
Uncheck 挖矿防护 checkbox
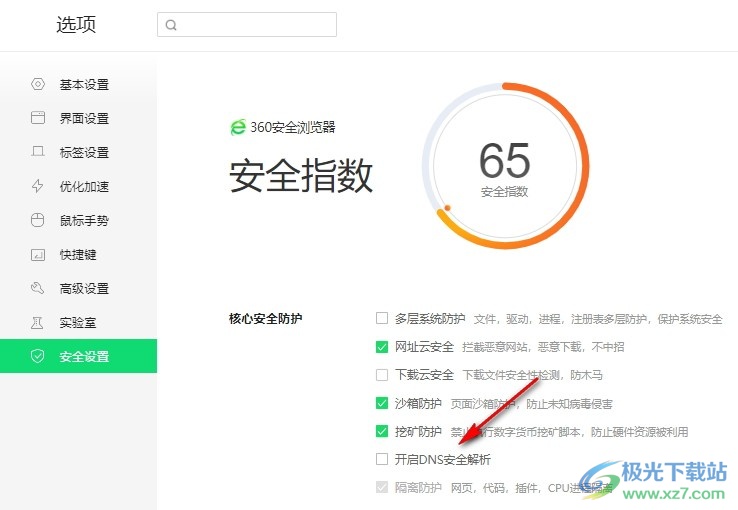click(x=382, y=431)
